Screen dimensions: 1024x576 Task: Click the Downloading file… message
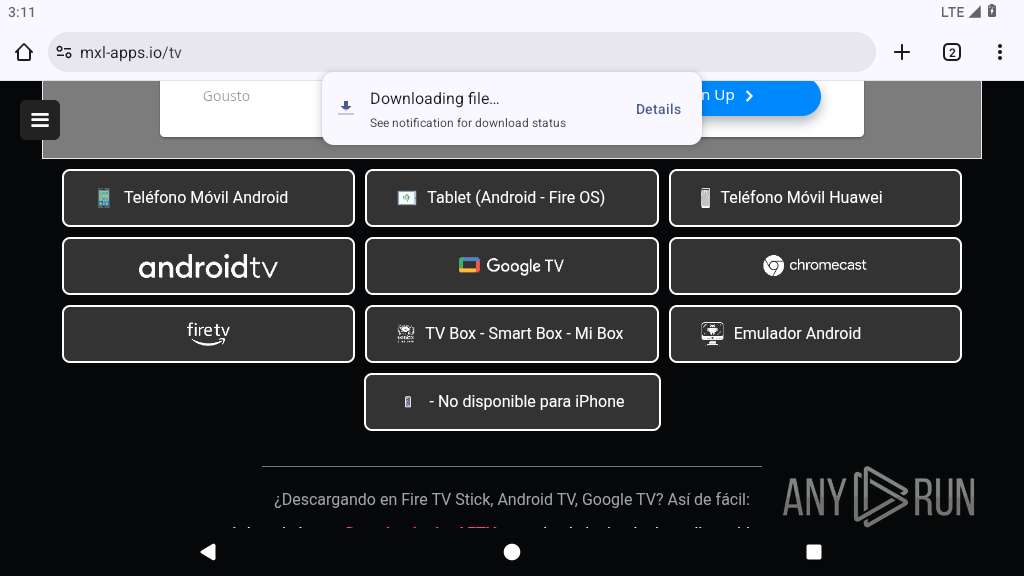tap(434, 99)
